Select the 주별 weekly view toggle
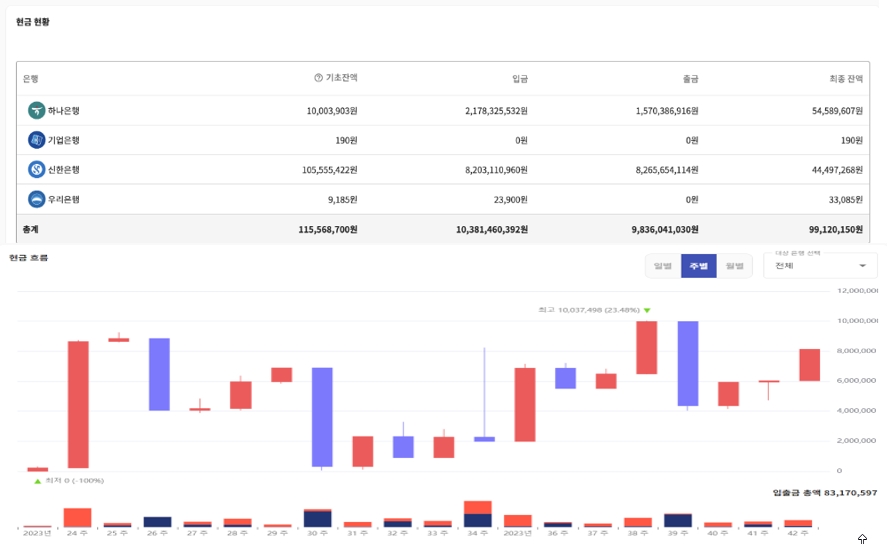Viewport: 887px width, 544px height. click(x=698, y=266)
